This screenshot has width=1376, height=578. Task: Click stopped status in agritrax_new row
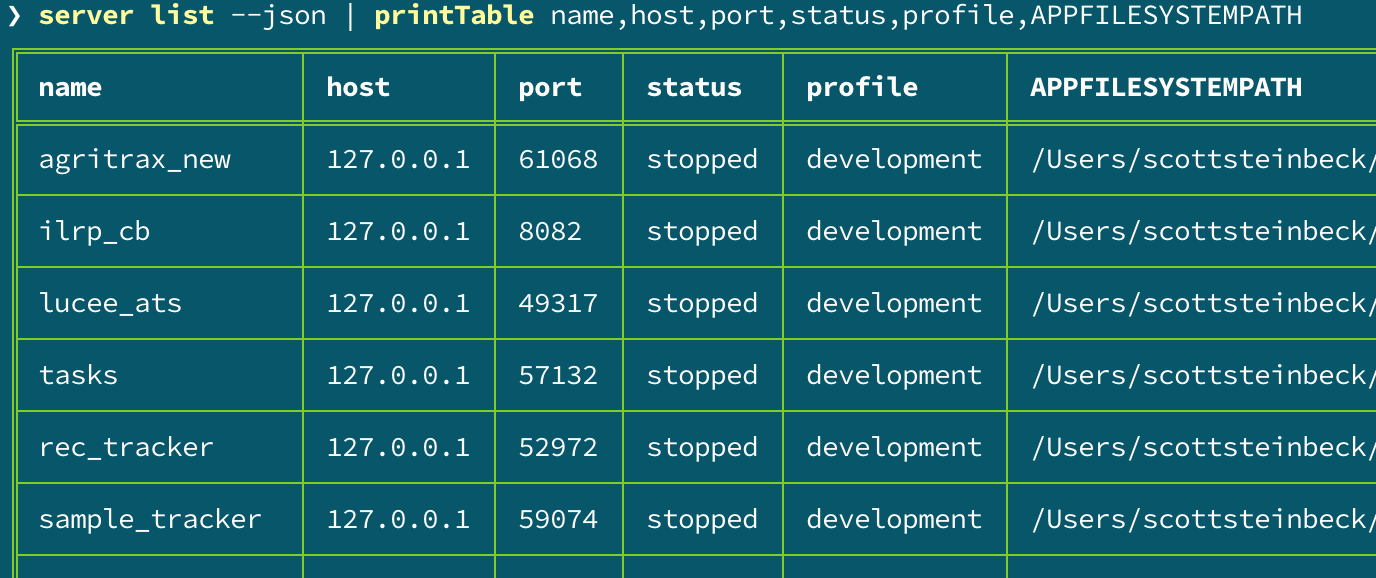(x=702, y=160)
